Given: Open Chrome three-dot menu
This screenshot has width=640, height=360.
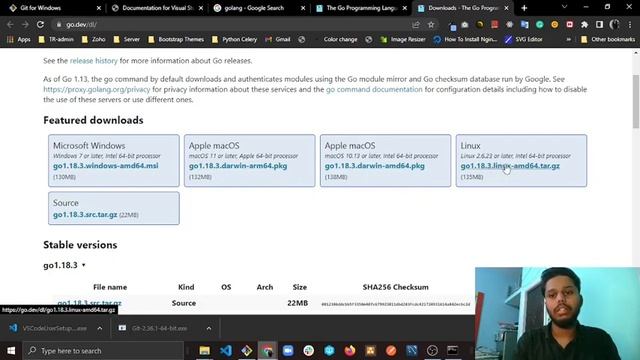Looking at the screenshot, I should coord(630,24).
